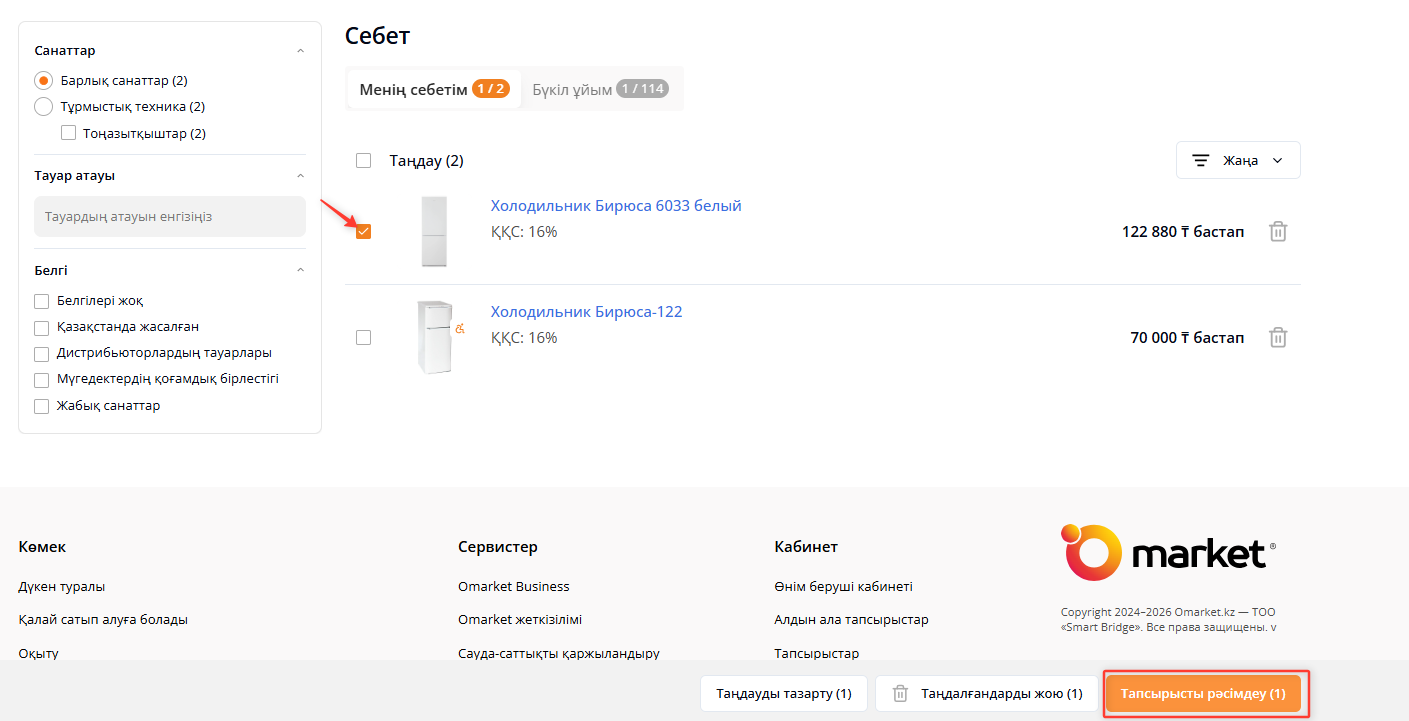Image resolution: width=1409 pixels, height=721 pixels.
Task: Open the Бирюса-122 refrigerator thumbnail
Action: (434, 338)
